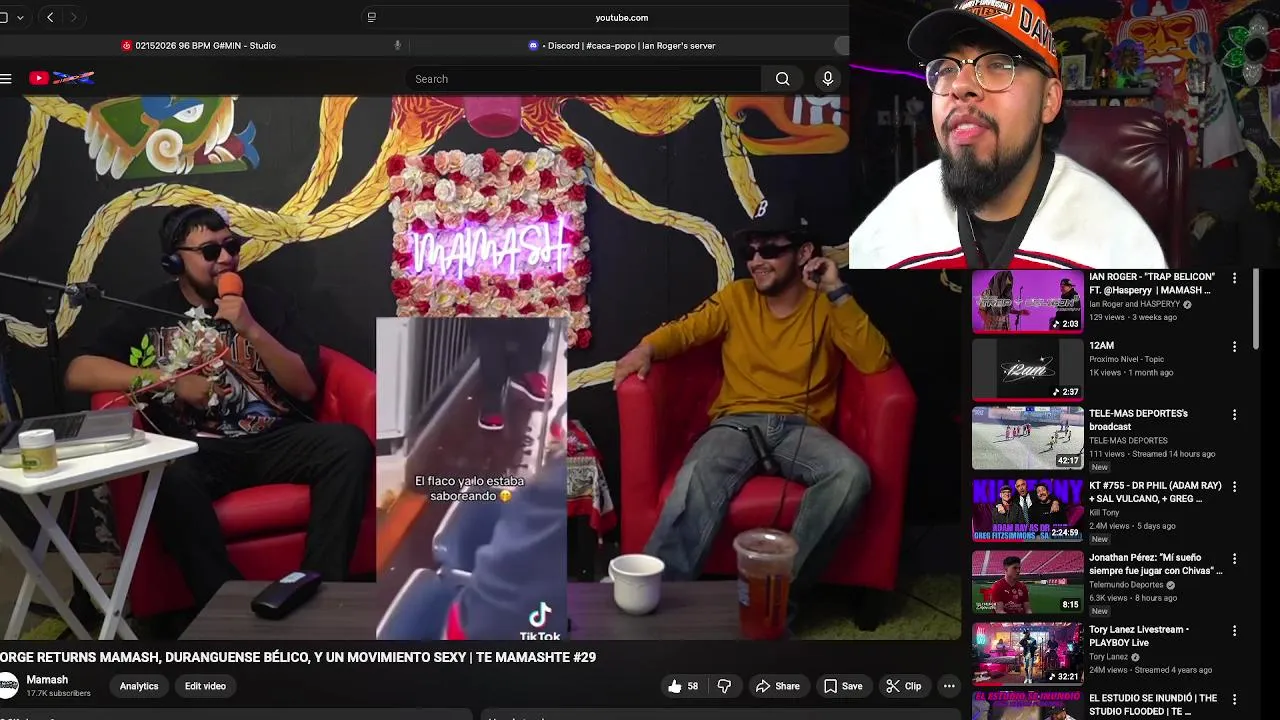Open TELE-MAS DEPORTES broadcast thumbnail
The height and width of the screenshot is (720, 1280).
click(1027, 438)
